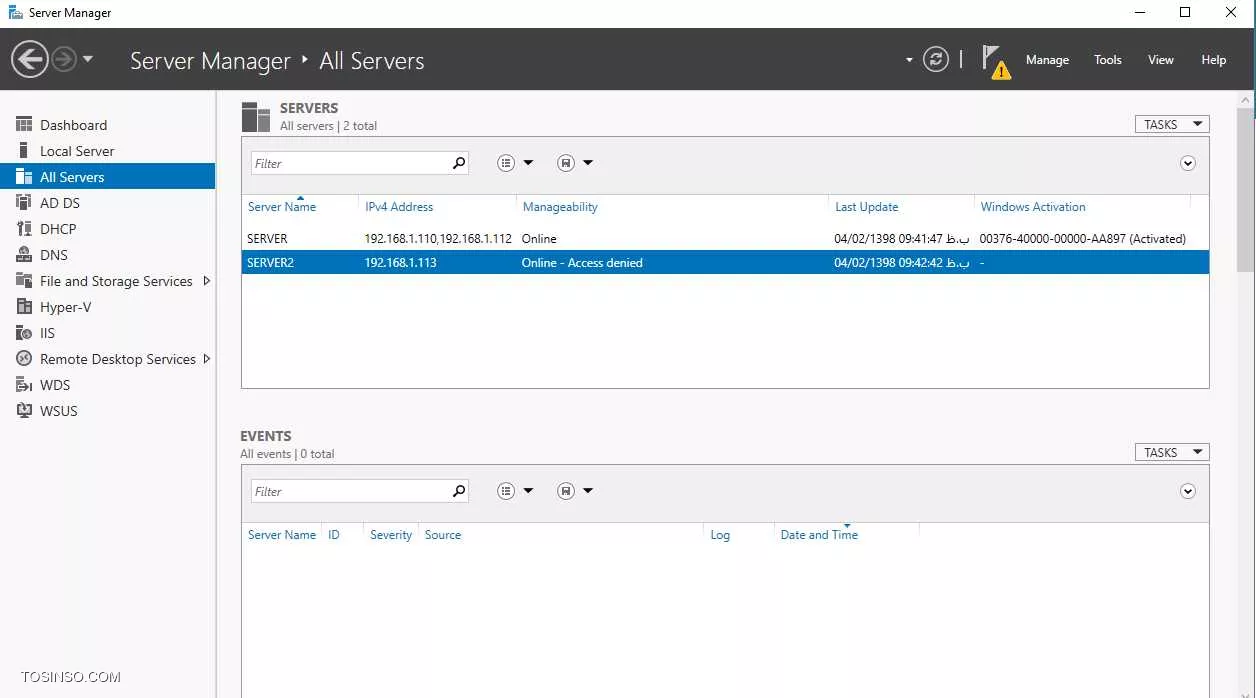The width and height of the screenshot is (1256, 698).
Task: Click Remote Desktop Services icon
Action: coord(24,359)
